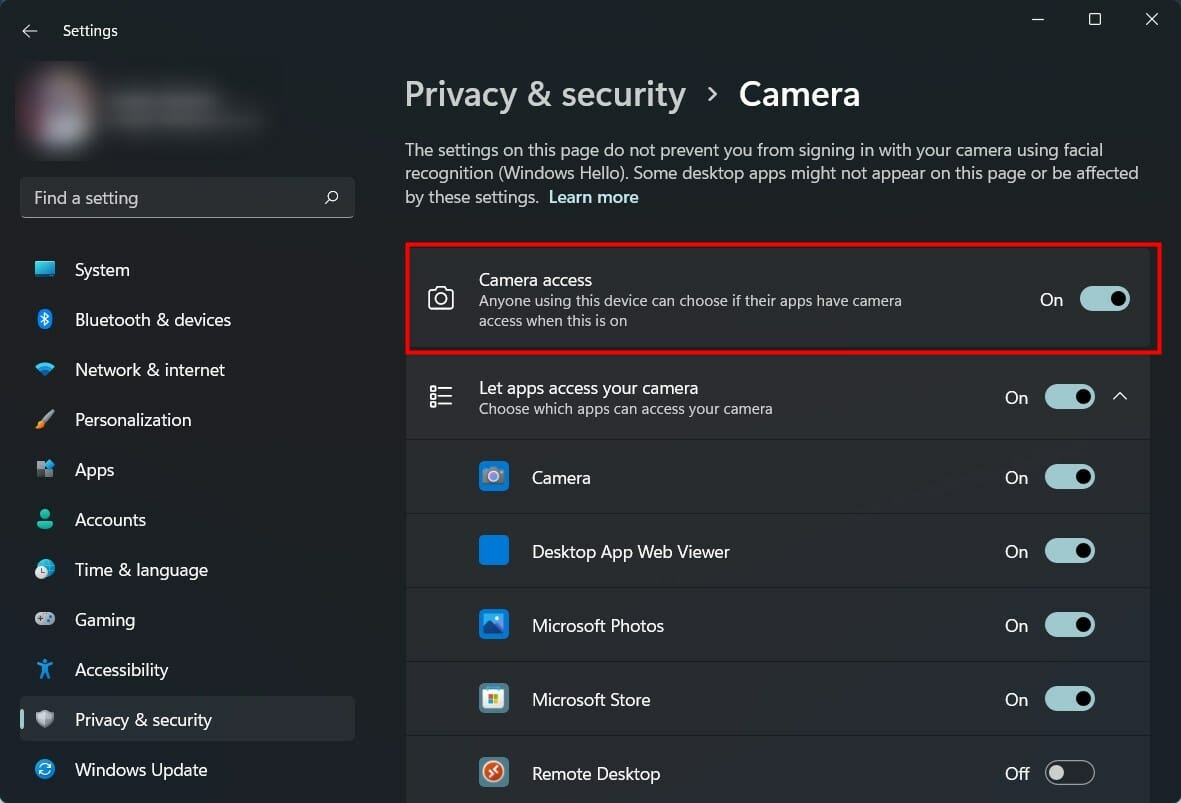Screen dimensions: 1181x803
Task: Click the Remote Desktop app icon
Action: click(x=493, y=773)
